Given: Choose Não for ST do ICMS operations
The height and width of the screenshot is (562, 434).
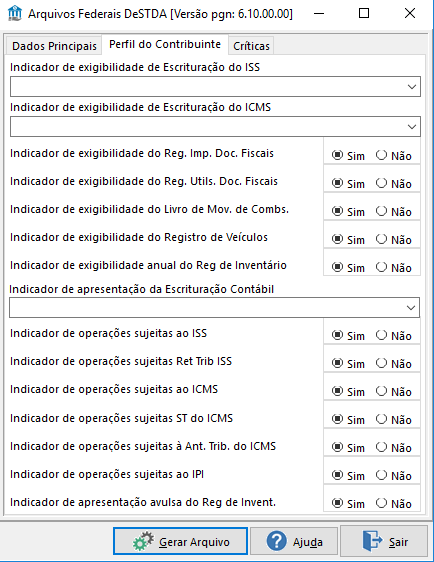Looking at the screenshot, I should pyautogui.click(x=381, y=419).
